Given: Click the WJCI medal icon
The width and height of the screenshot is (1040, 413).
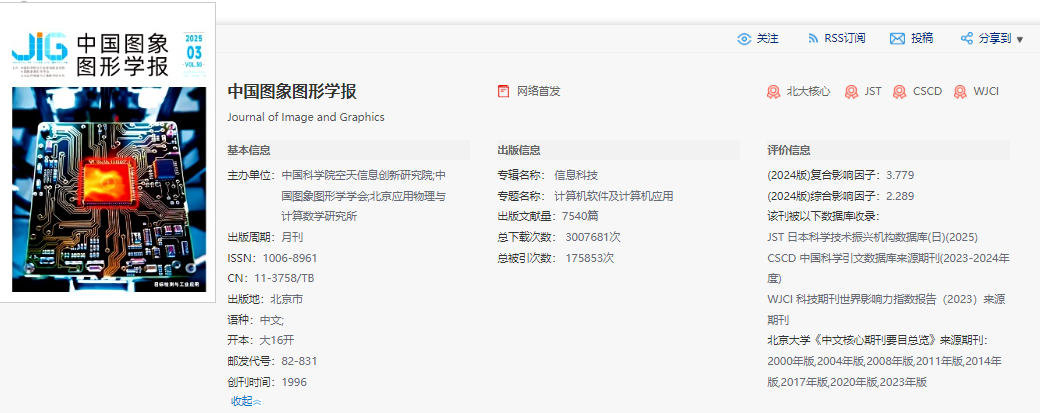Looking at the screenshot, I should click(x=960, y=91).
